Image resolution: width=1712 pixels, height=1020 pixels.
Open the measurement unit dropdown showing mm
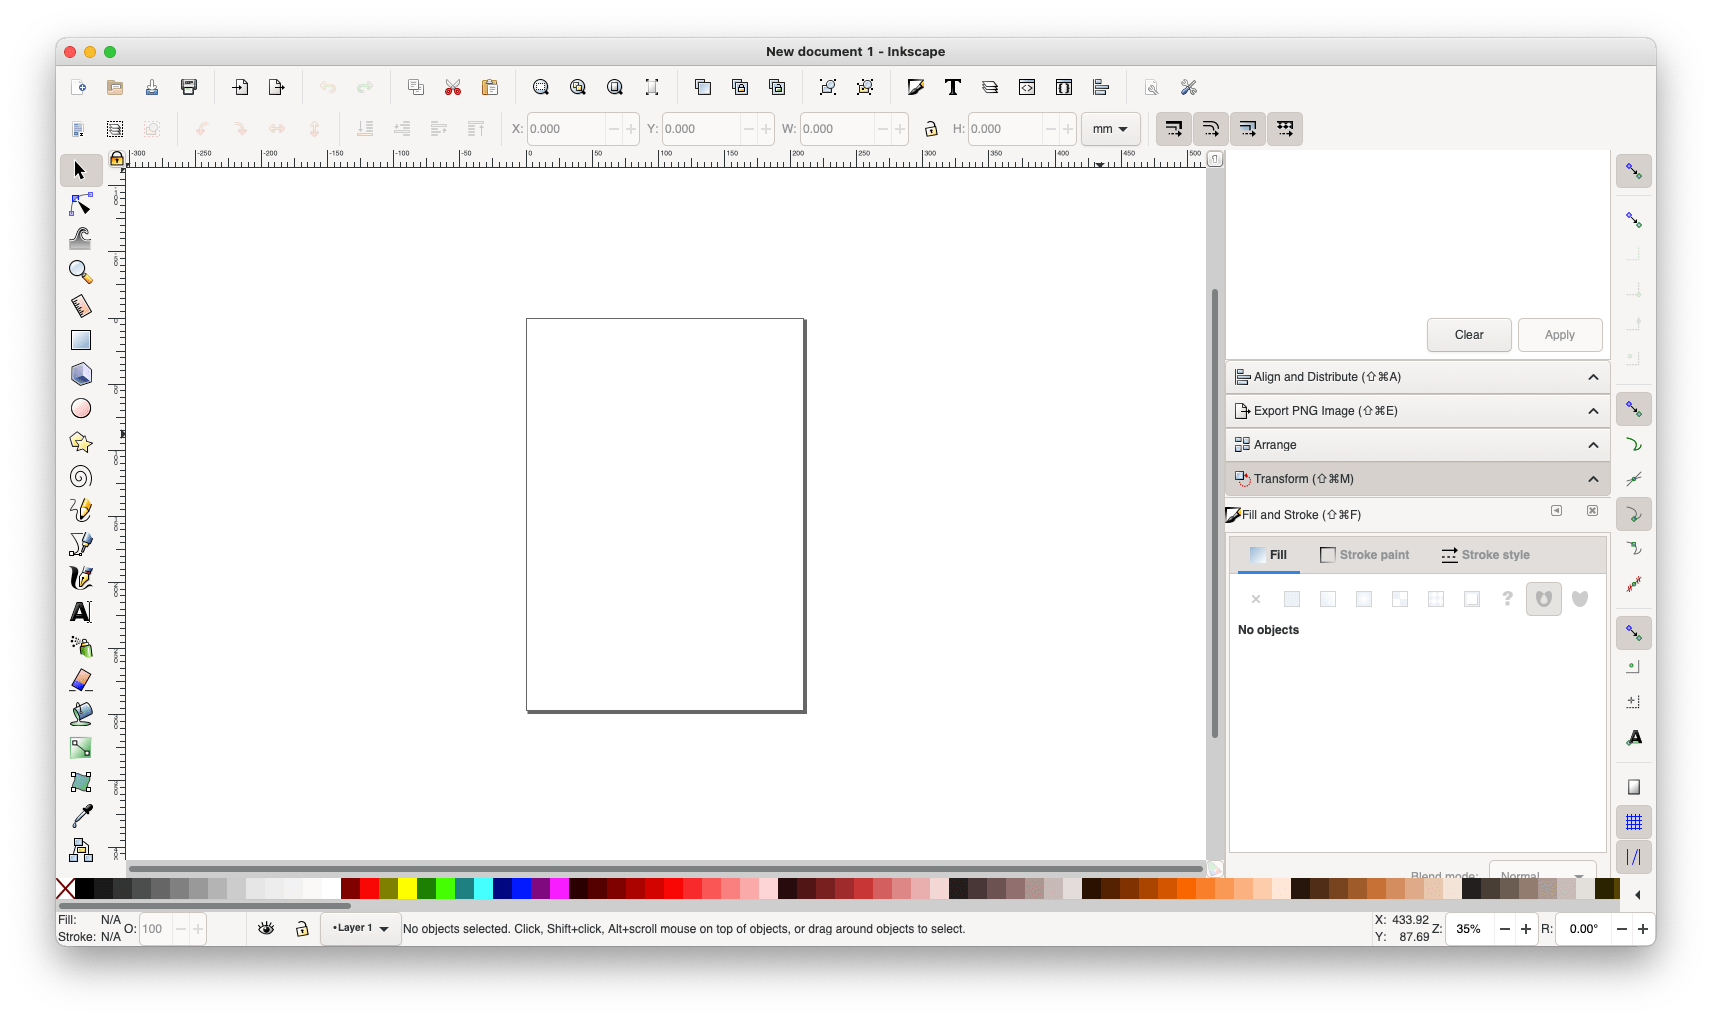coord(1109,128)
